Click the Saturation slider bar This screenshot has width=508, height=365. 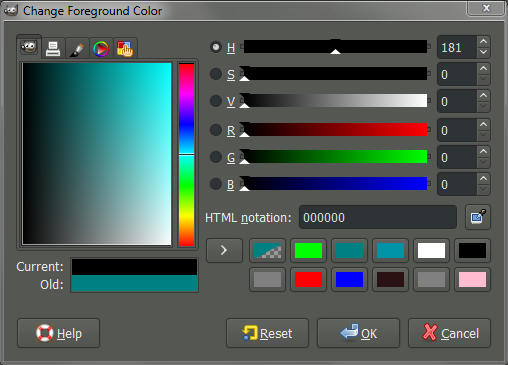tap(335, 74)
